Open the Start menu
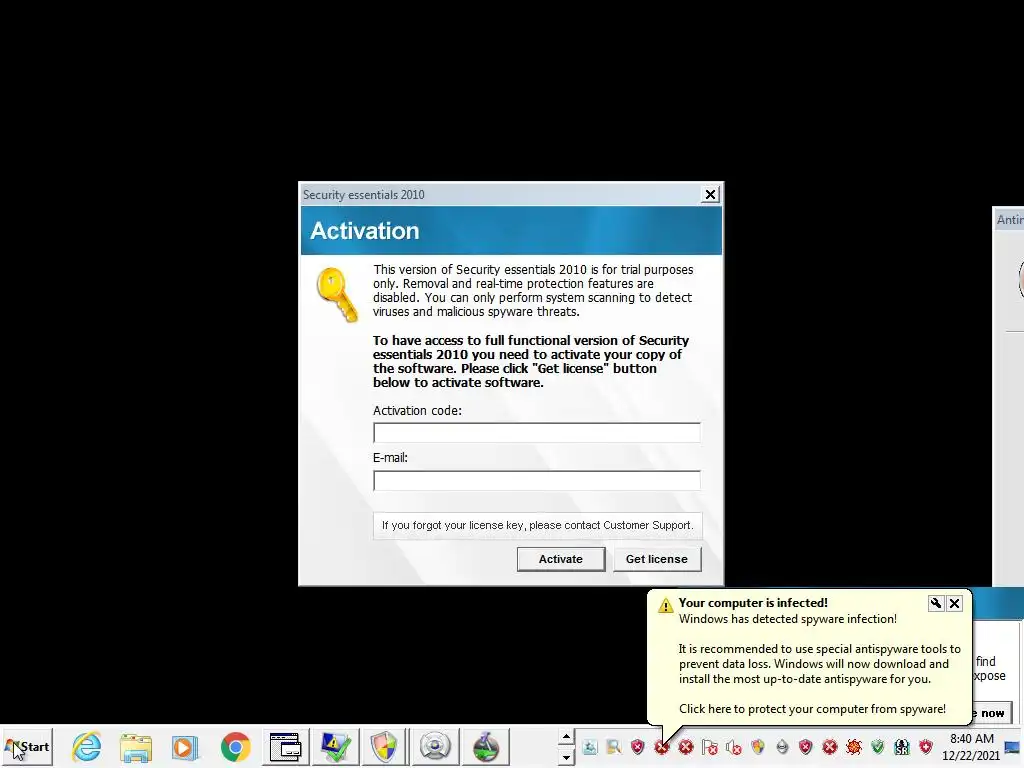The height and width of the screenshot is (768, 1024). coord(27,746)
